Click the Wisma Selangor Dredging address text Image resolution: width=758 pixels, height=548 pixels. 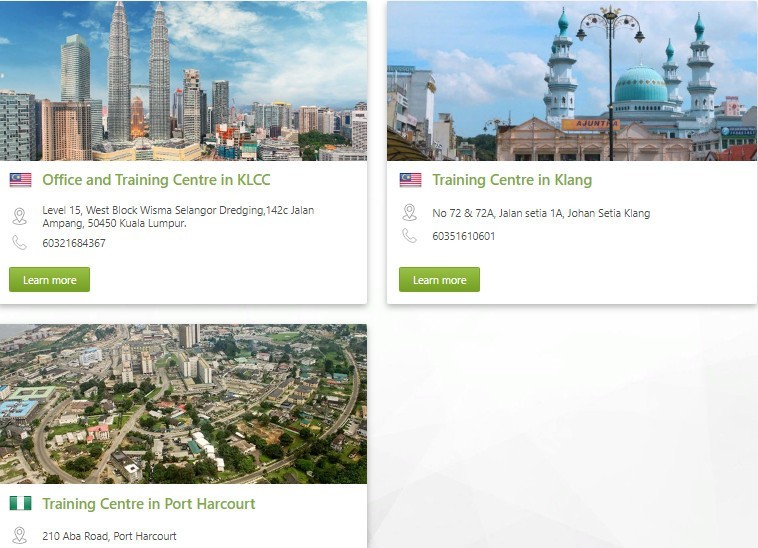(x=178, y=216)
